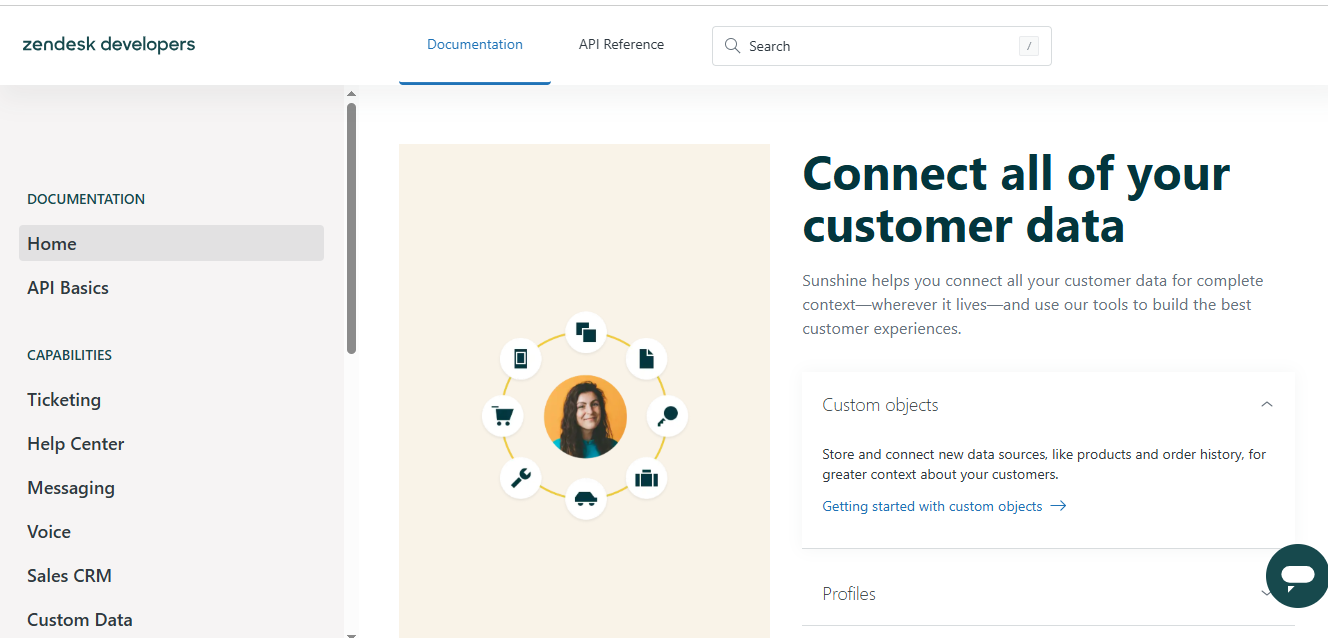This screenshot has height=638, width=1328.
Task: Click the briefcase icon in circle
Action: [646, 477]
